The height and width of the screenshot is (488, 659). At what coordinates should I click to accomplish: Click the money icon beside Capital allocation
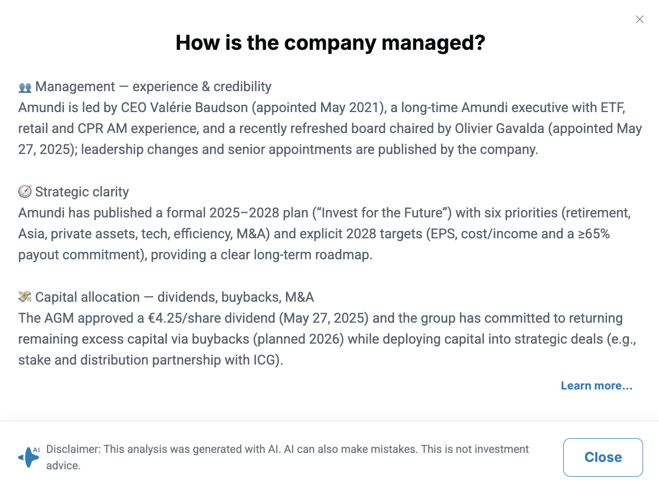pos(25,297)
